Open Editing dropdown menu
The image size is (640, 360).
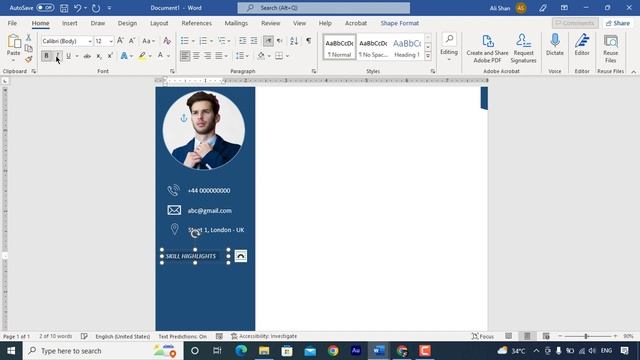(x=449, y=48)
